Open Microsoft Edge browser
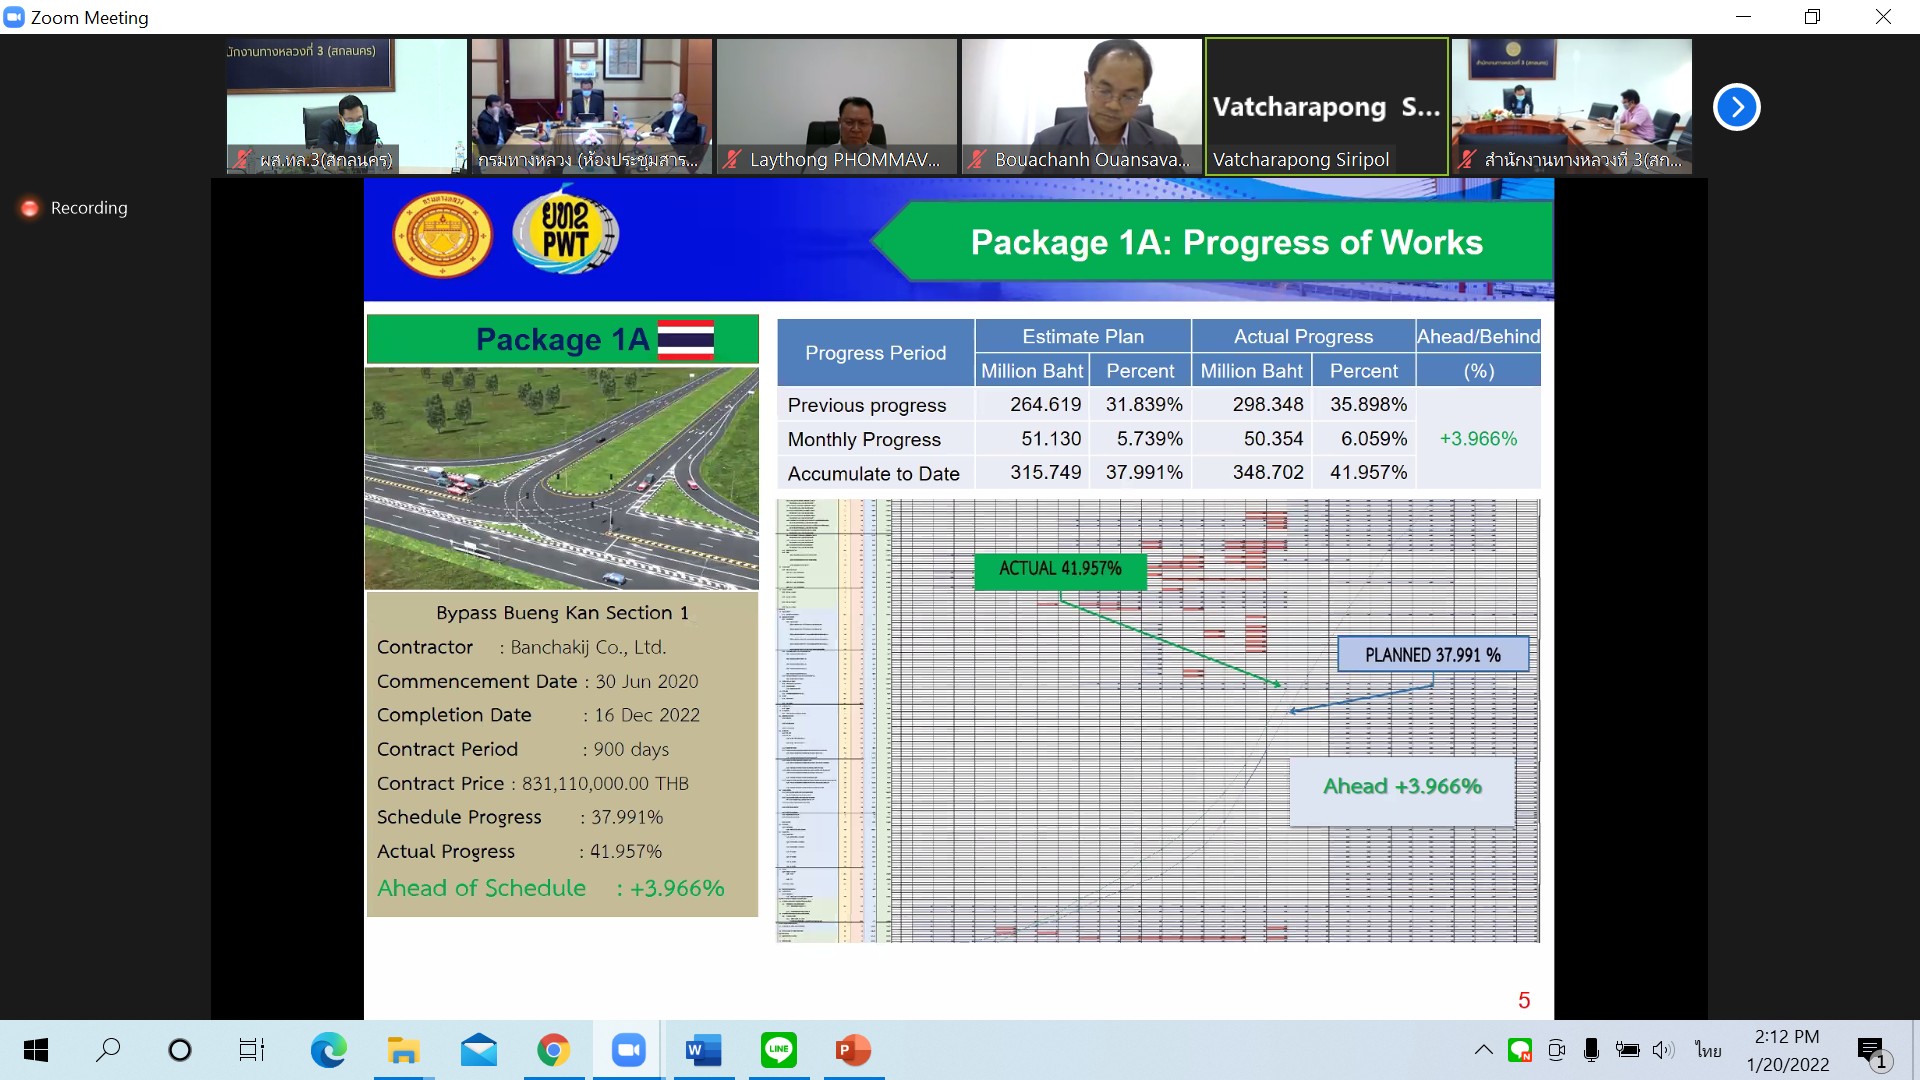 [x=328, y=1050]
